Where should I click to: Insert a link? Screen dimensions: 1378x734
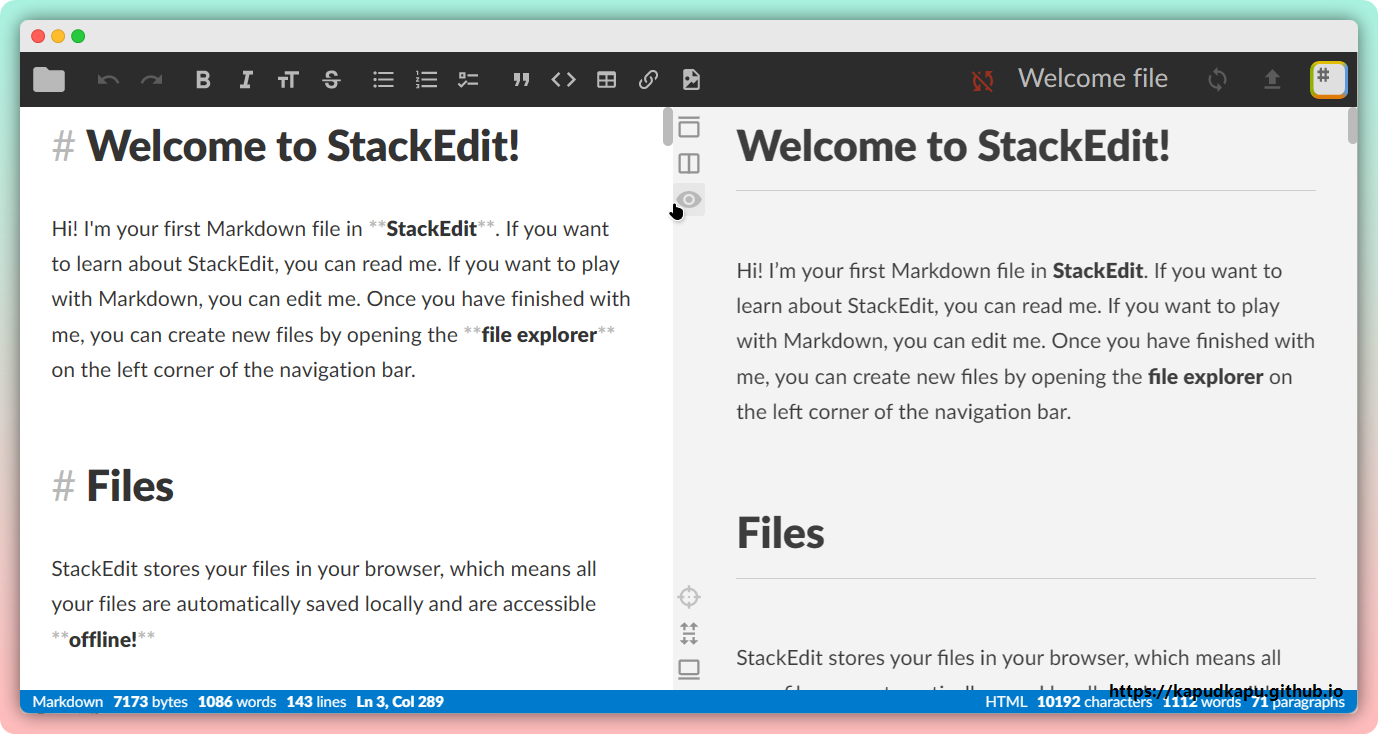tap(648, 80)
